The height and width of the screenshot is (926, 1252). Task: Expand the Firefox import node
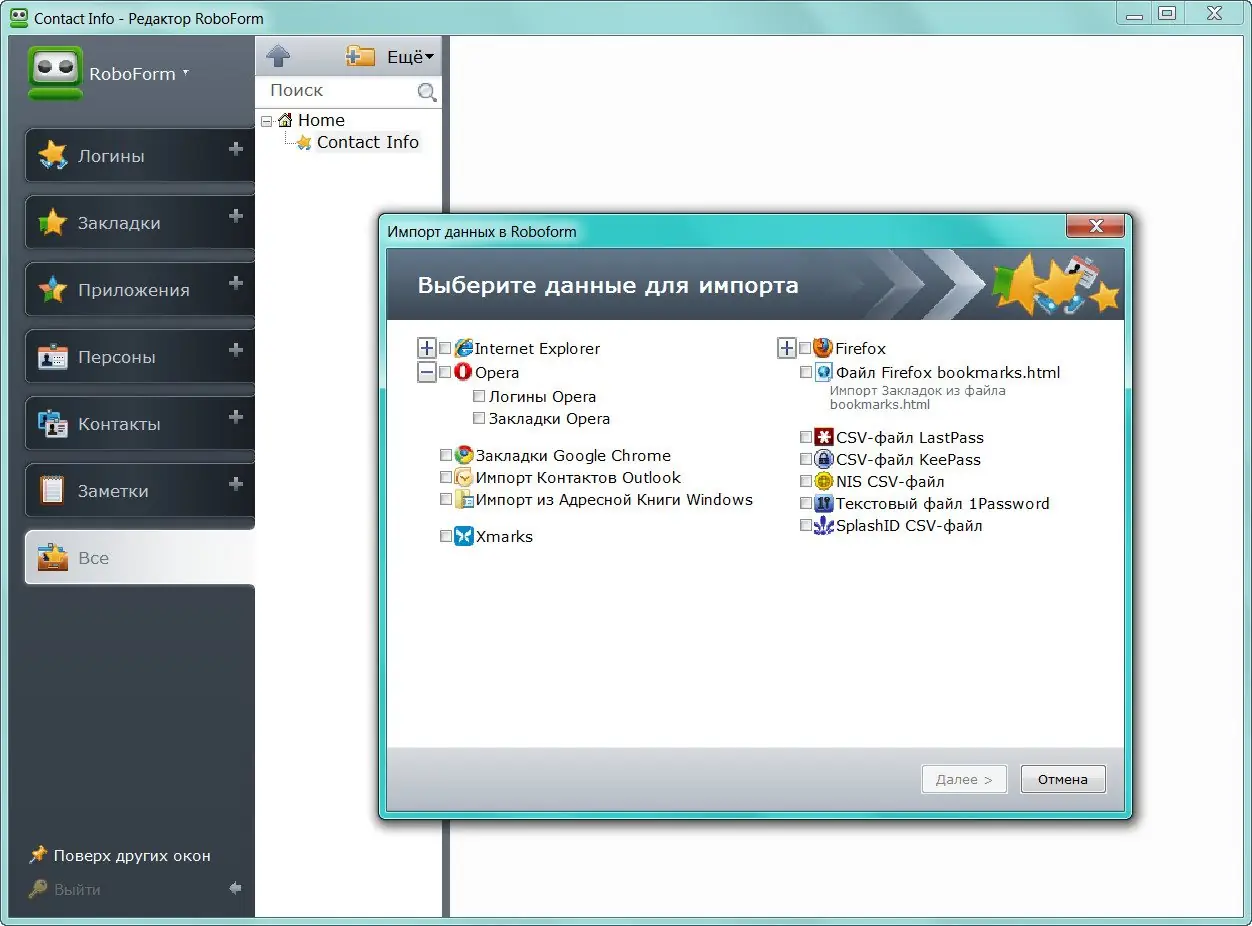[787, 348]
